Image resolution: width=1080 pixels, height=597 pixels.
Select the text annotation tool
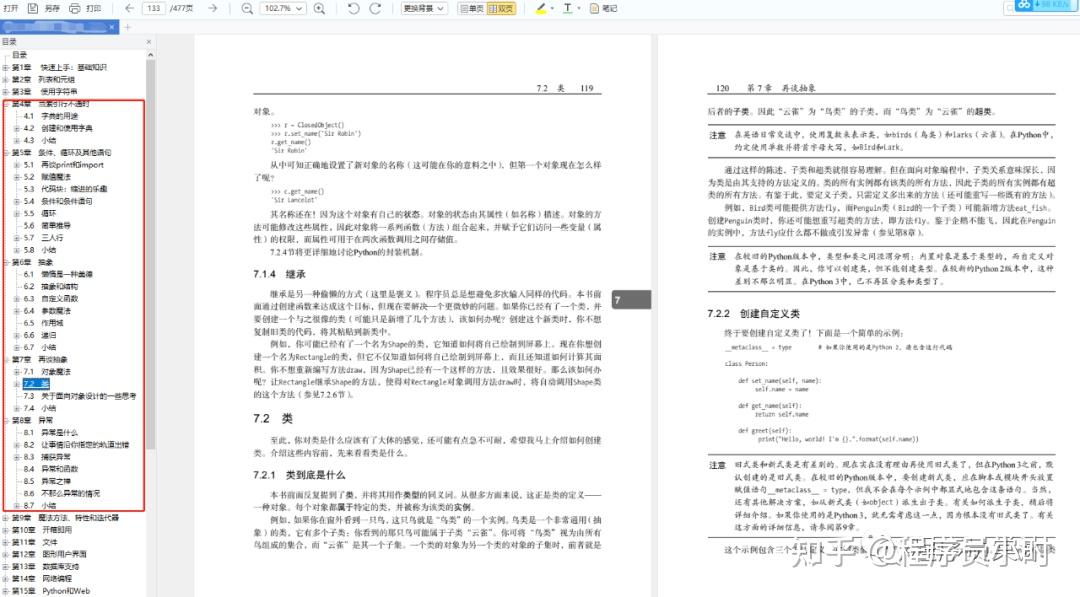pyautogui.click(x=567, y=8)
